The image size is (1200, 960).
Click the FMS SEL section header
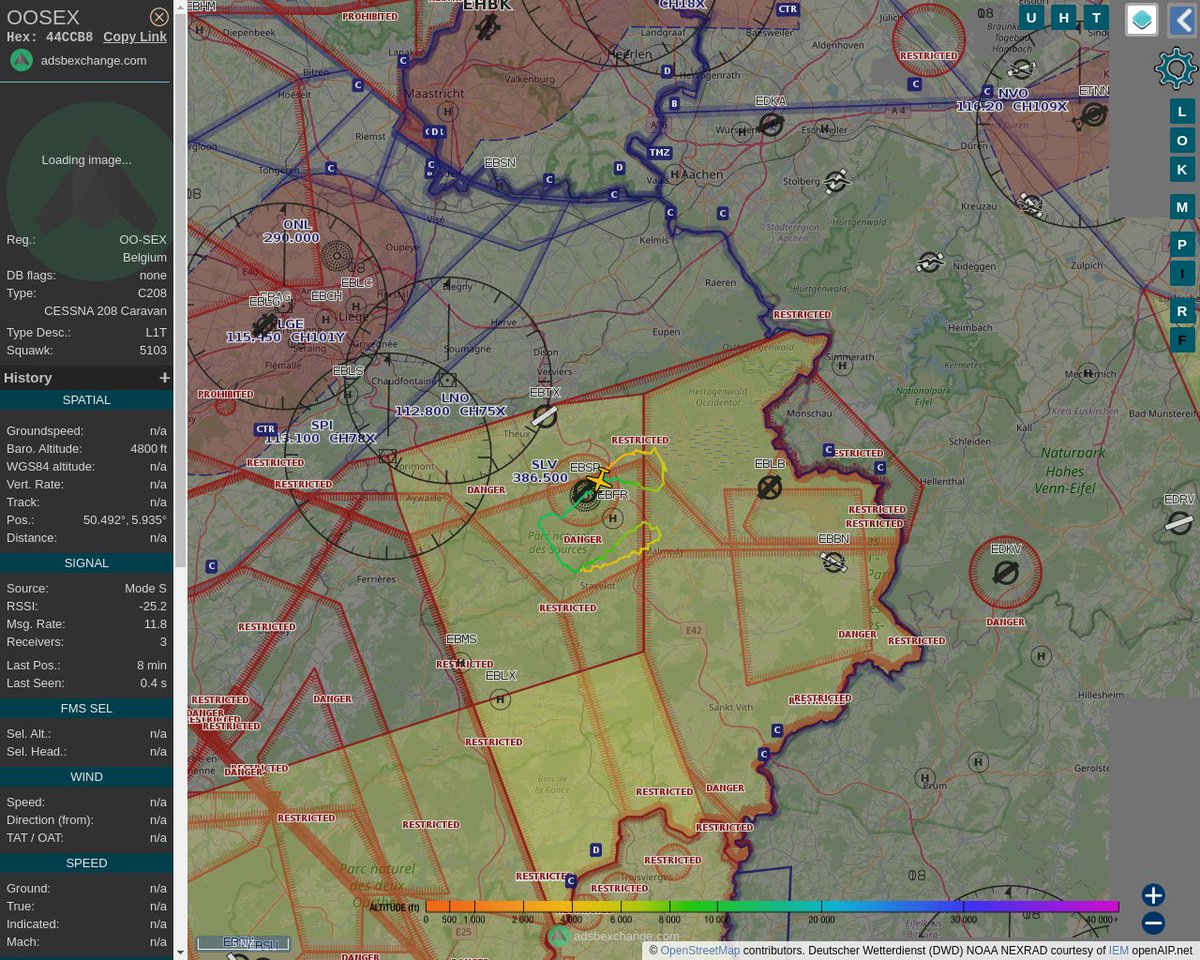pos(86,708)
